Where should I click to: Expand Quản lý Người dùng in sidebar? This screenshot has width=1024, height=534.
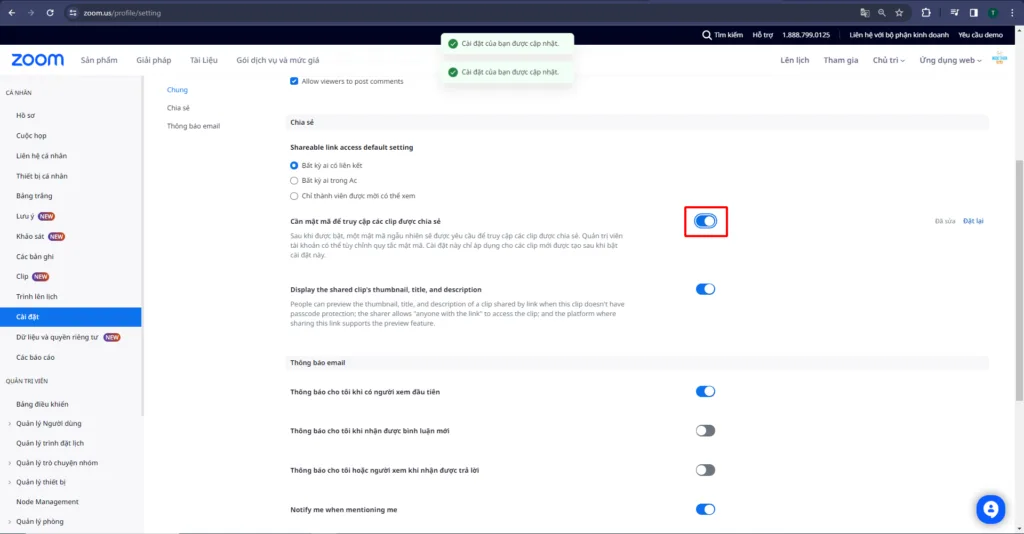(x=48, y=423)
